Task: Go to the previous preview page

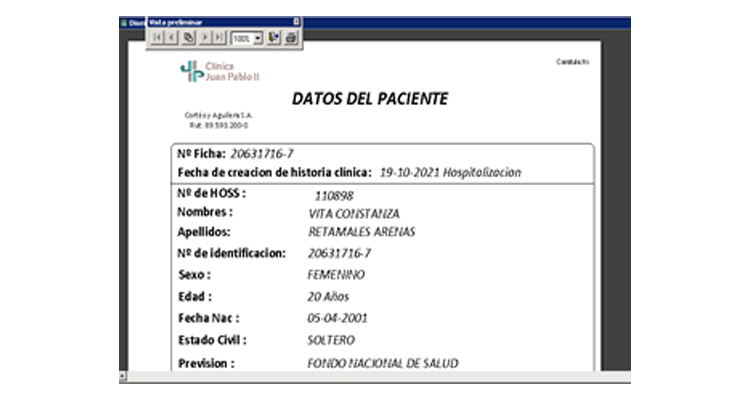Action: pos(171,38)
